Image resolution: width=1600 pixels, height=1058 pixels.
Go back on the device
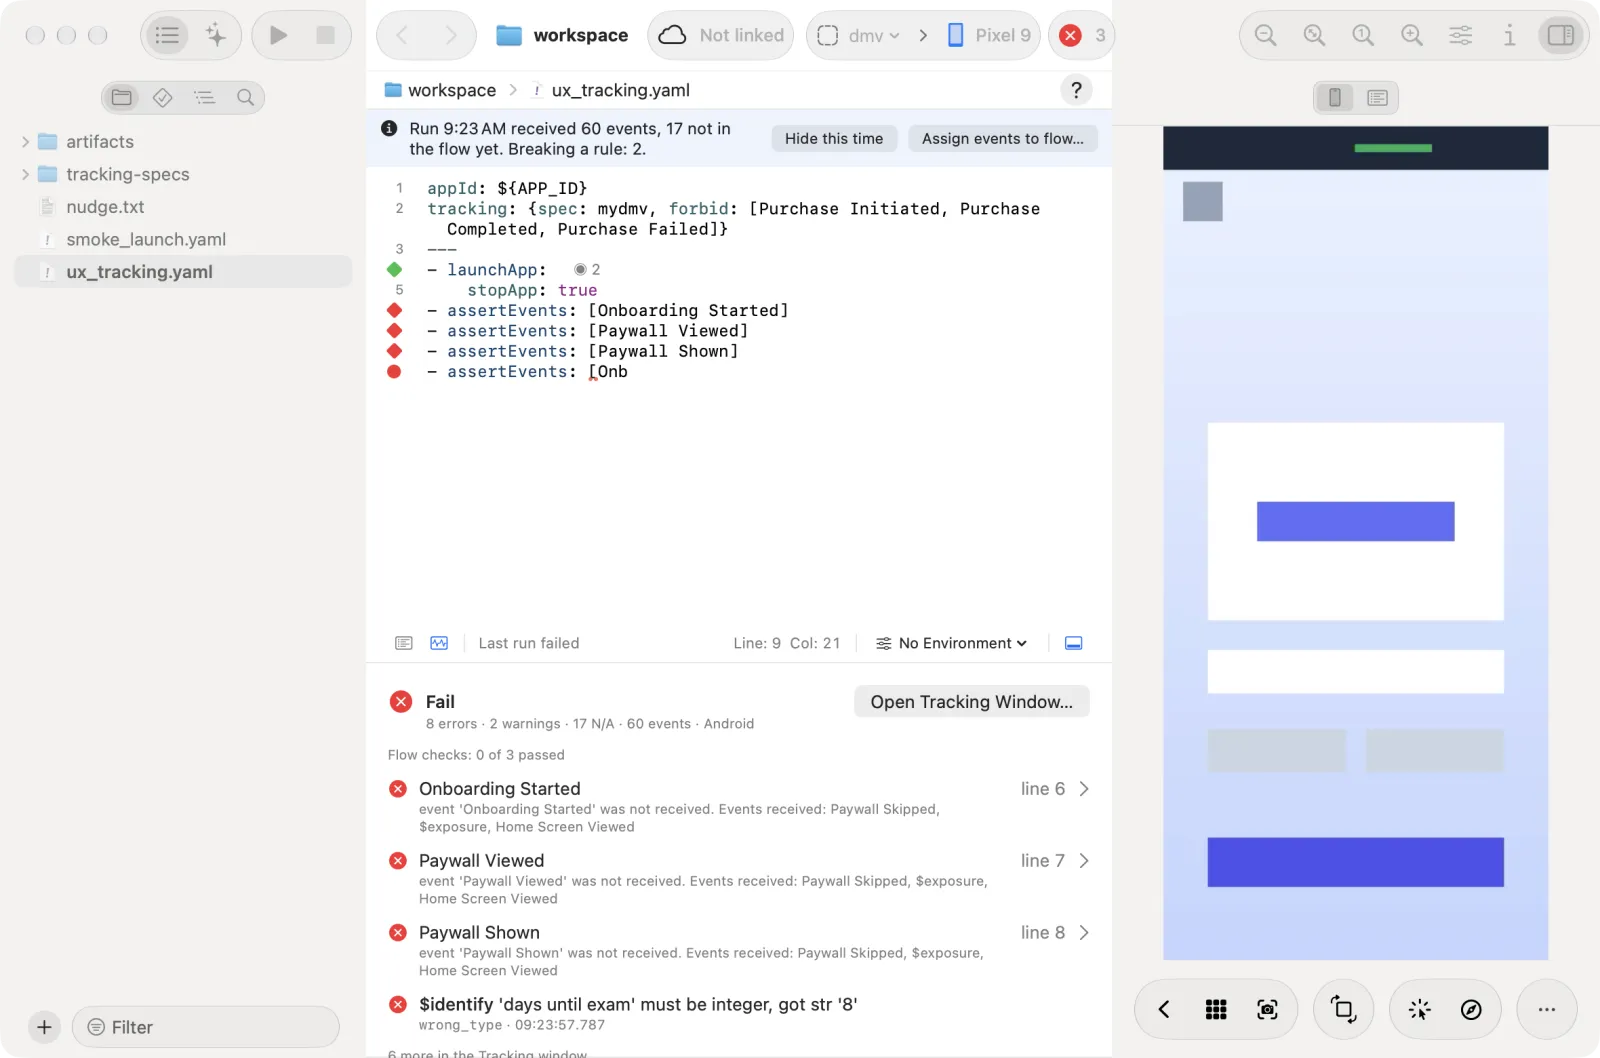[x=1164, y=1009]
